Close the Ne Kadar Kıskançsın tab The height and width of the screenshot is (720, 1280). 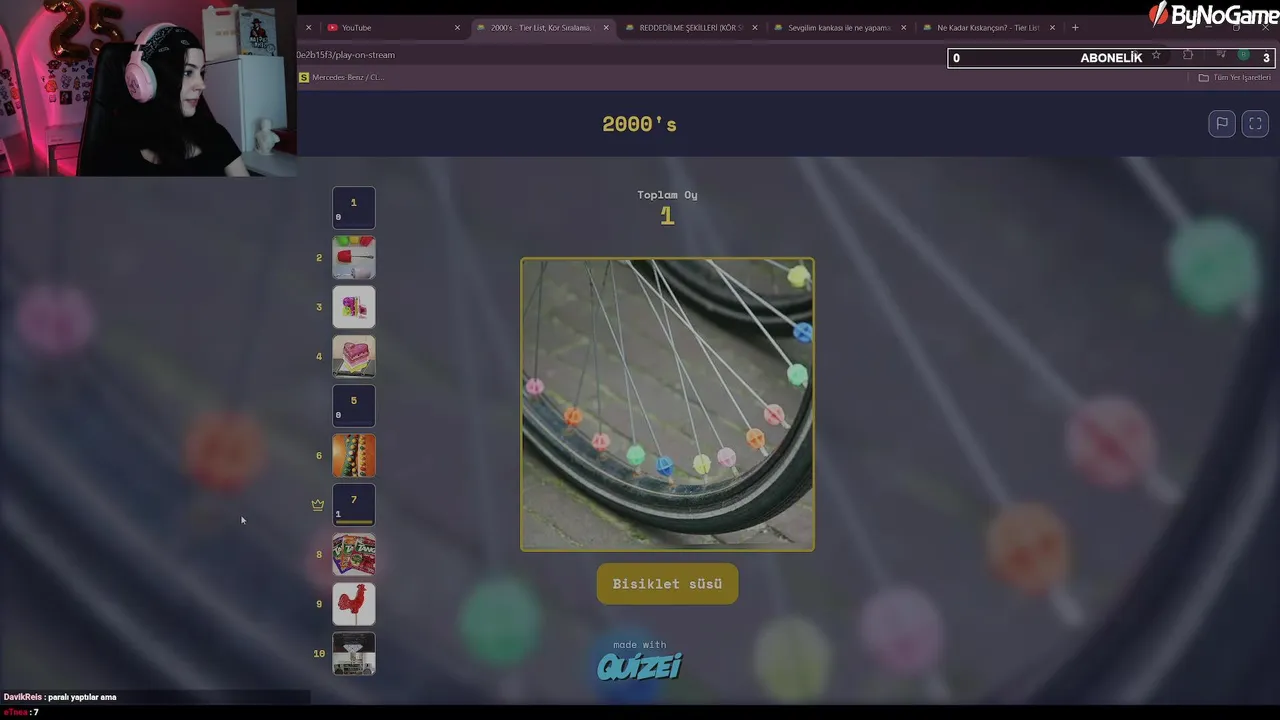pos(1052,28)
